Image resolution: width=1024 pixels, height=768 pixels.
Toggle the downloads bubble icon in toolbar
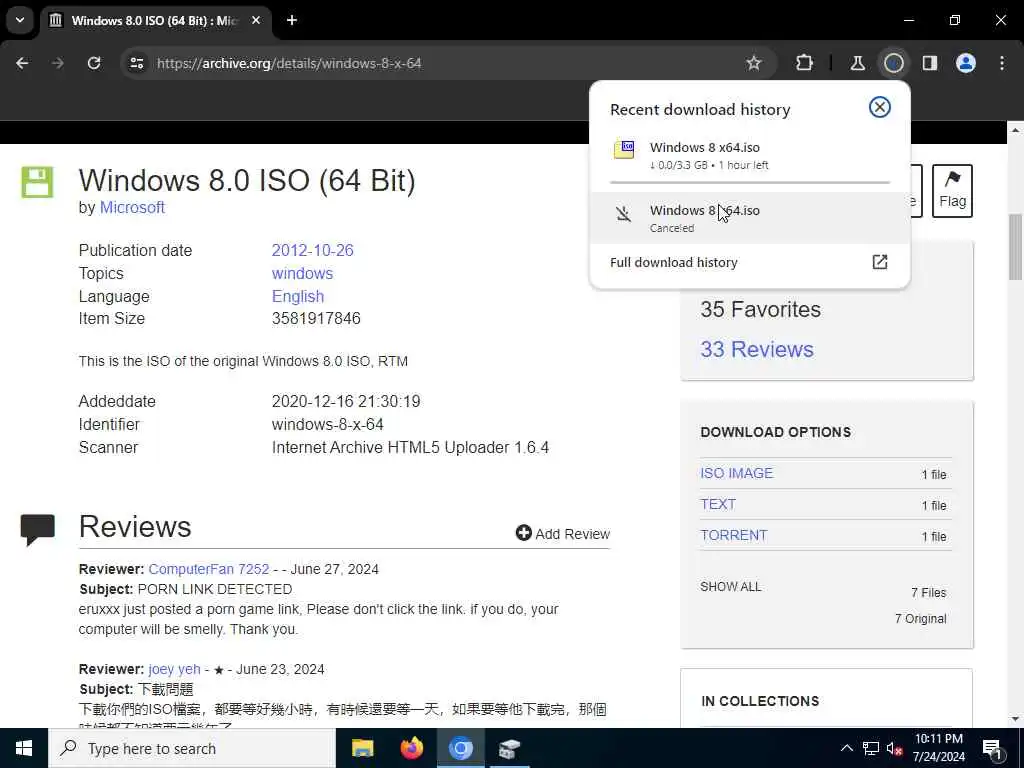coord(893,63)
